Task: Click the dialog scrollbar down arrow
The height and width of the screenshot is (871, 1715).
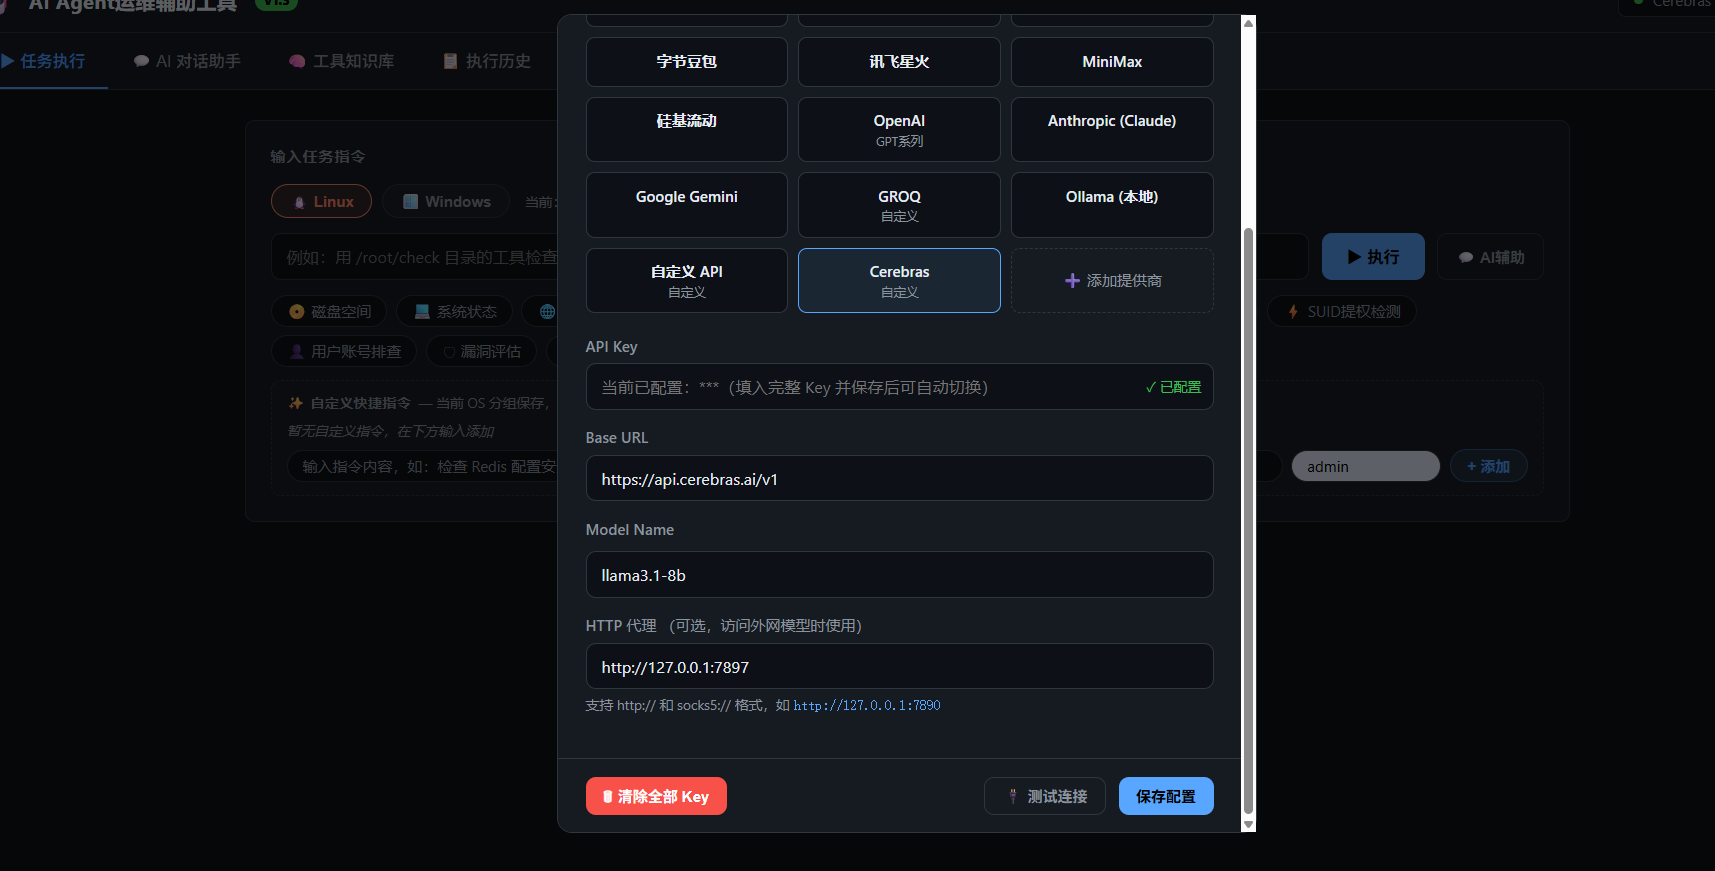Action: tap(1248, 825)
